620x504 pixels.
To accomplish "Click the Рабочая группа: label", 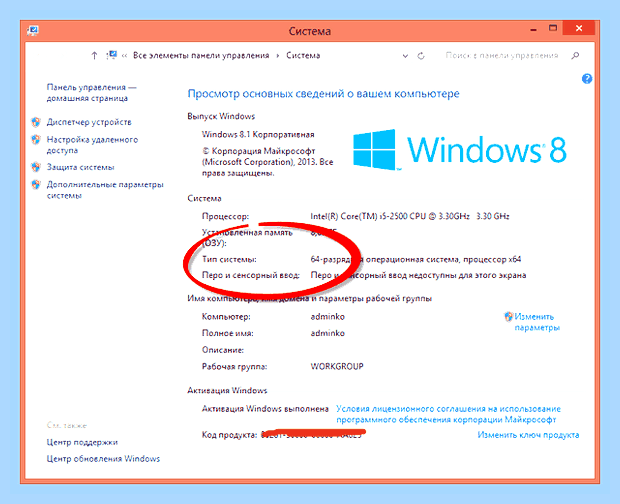I will [x=234, y=366].
